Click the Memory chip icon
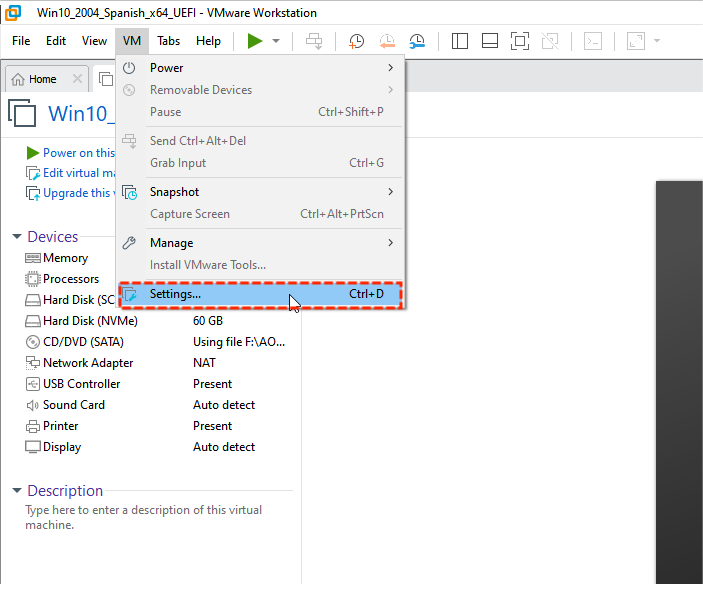703x589 pixels. point(33,258)
